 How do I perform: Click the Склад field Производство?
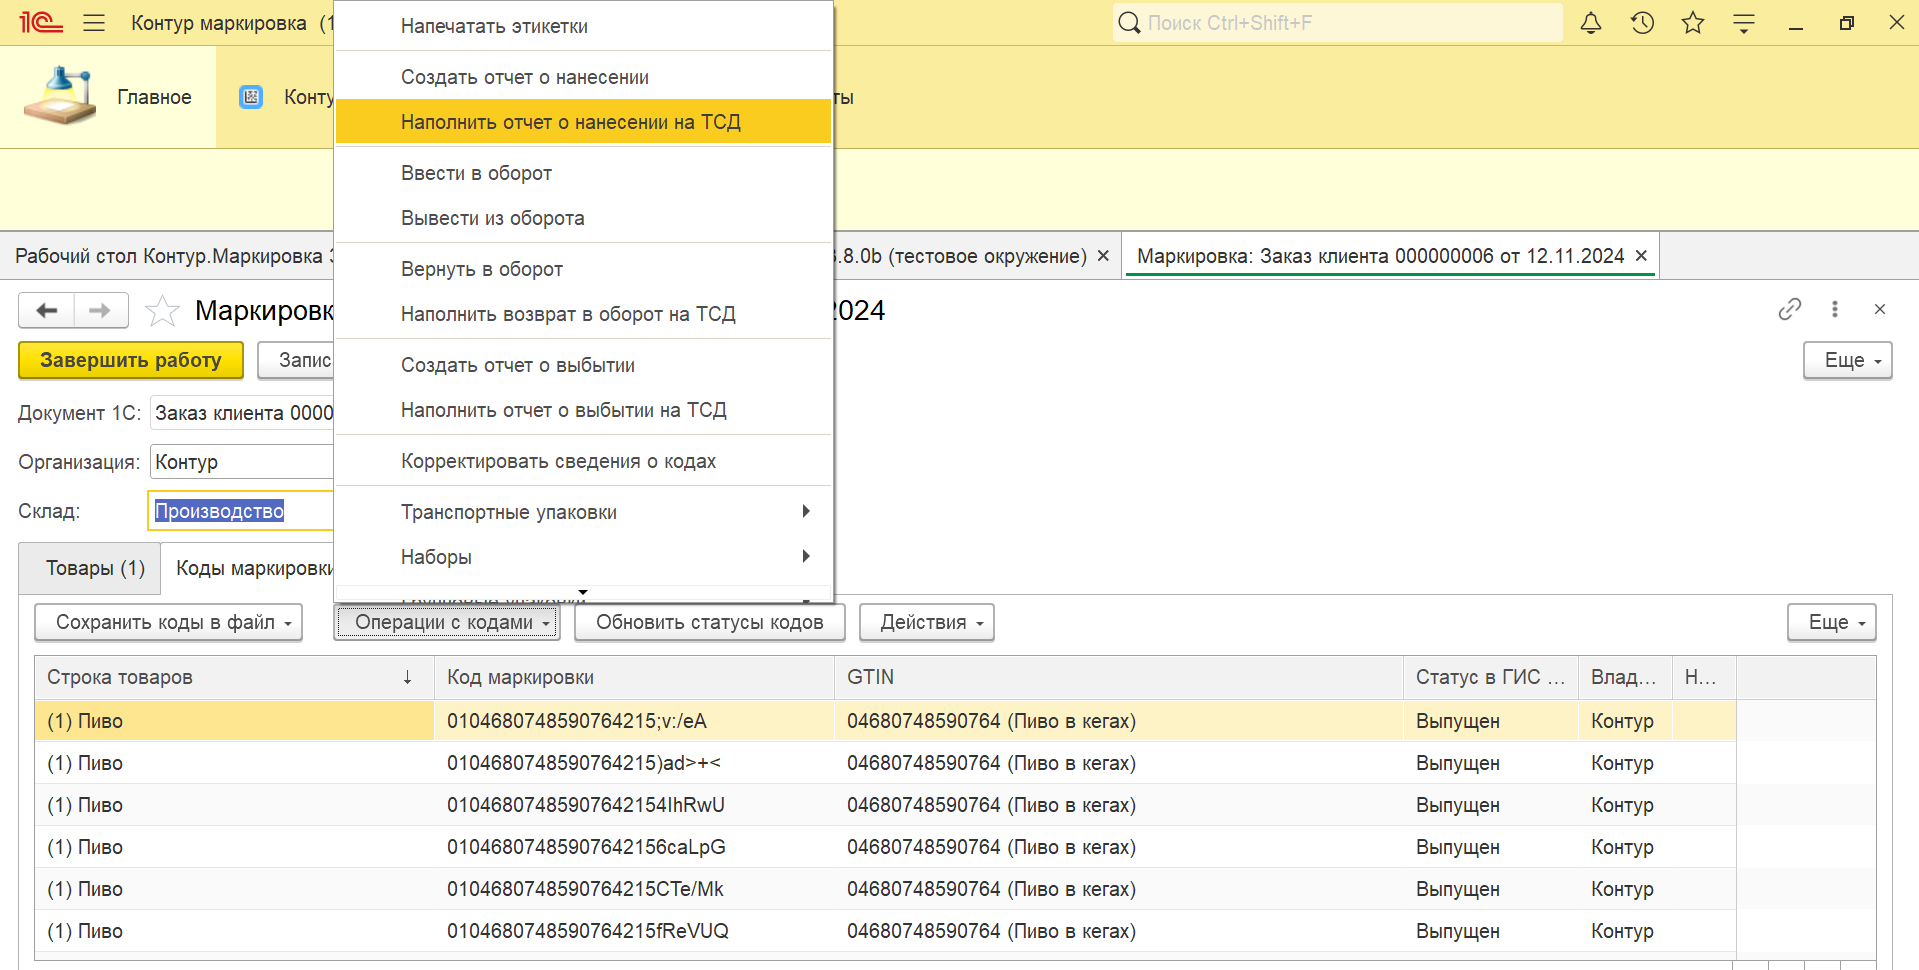pos(241,511)
